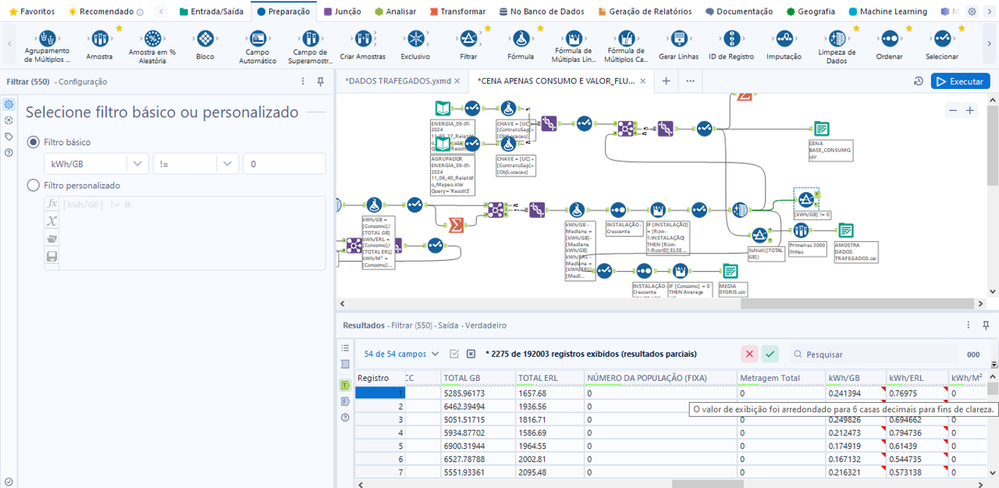Open the Junção tool category
Image resolution: width=999 pixels, height=488 pixels.
coord(341,11)
